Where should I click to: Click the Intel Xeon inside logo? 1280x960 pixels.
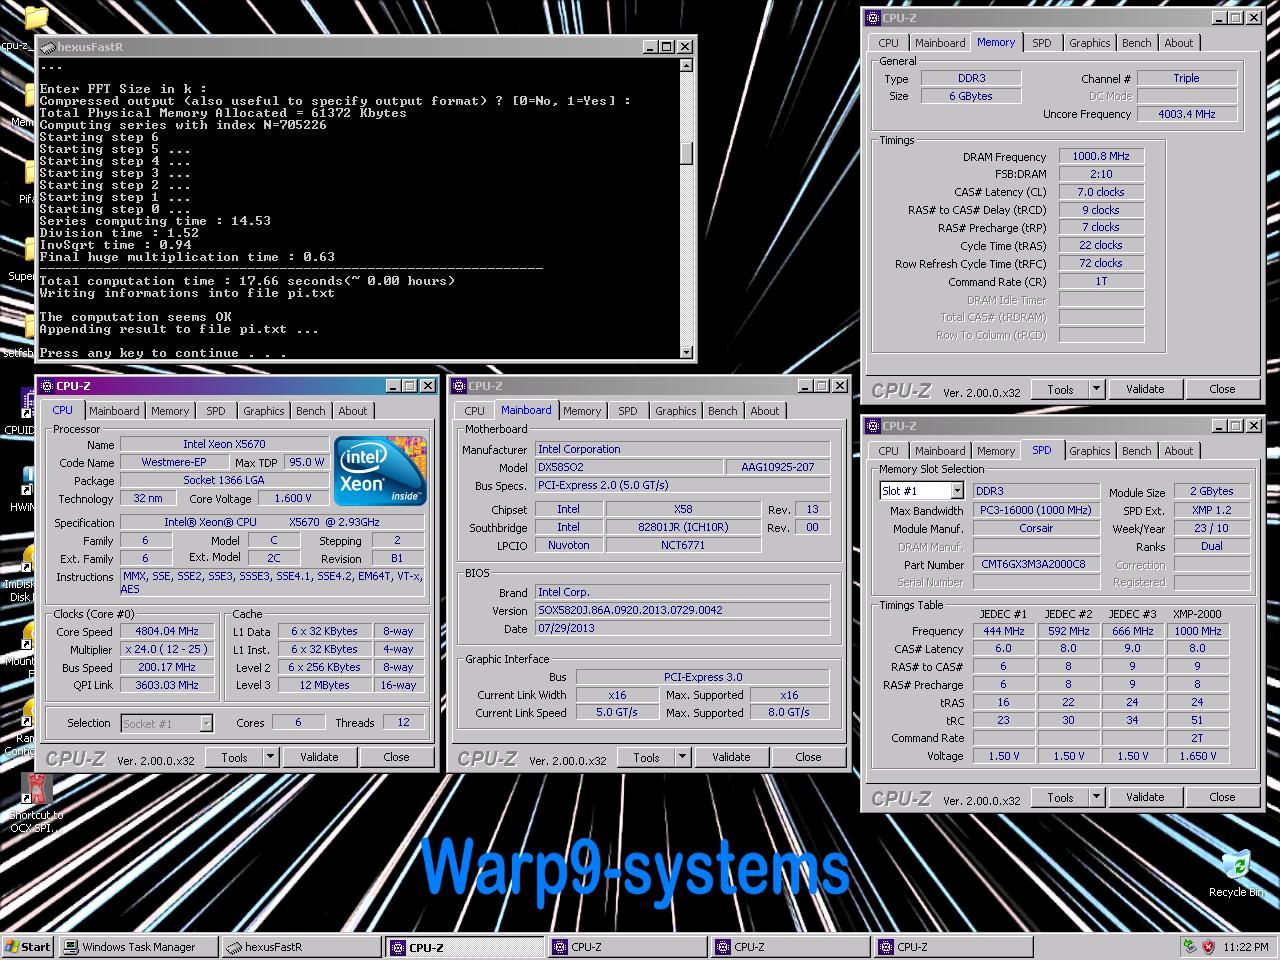pos(380,469)
